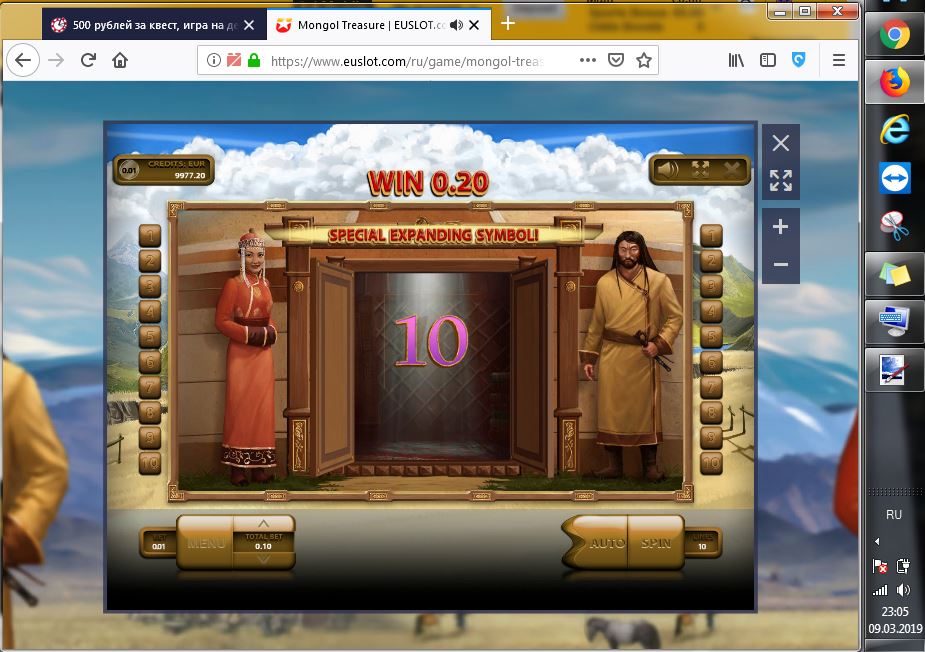
Task: Select payline 5 on left side
Action: pyautogui.click(x=150, y=337)
